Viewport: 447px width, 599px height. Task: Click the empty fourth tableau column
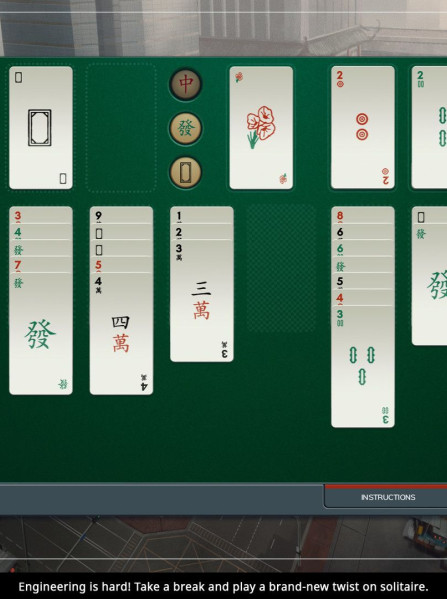click(x=282, y=268)
